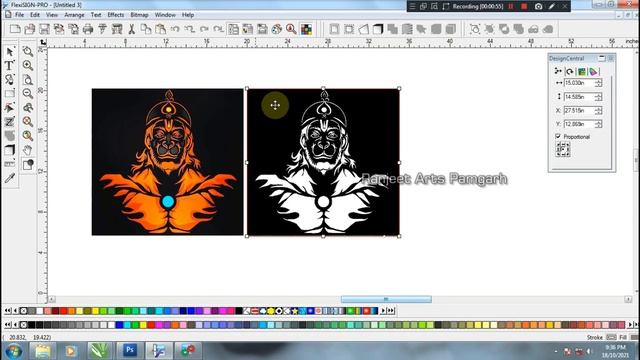Advance top color palette with right arrow
This screenshot has height=360, width=640.
(383, 311)
